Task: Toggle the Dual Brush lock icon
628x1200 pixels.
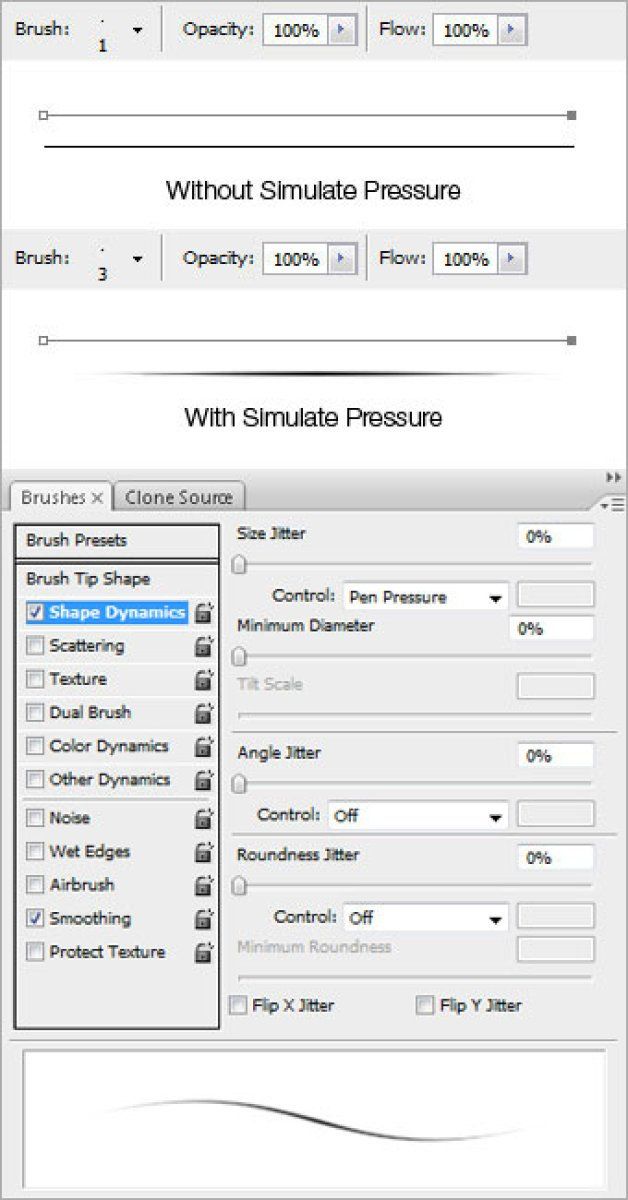Action: point(204,713)
